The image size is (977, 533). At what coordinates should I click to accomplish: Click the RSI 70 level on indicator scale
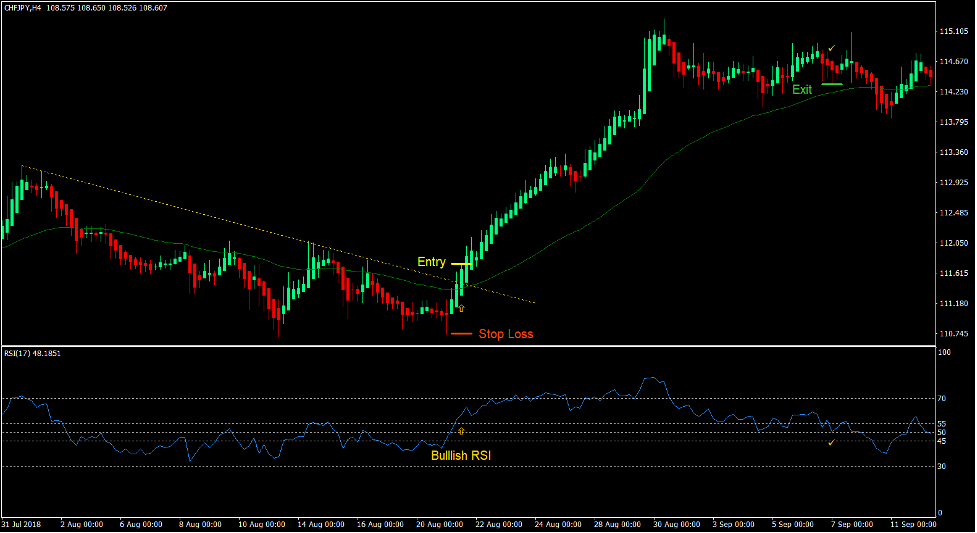pyautogui.click(x=943, y=398)
